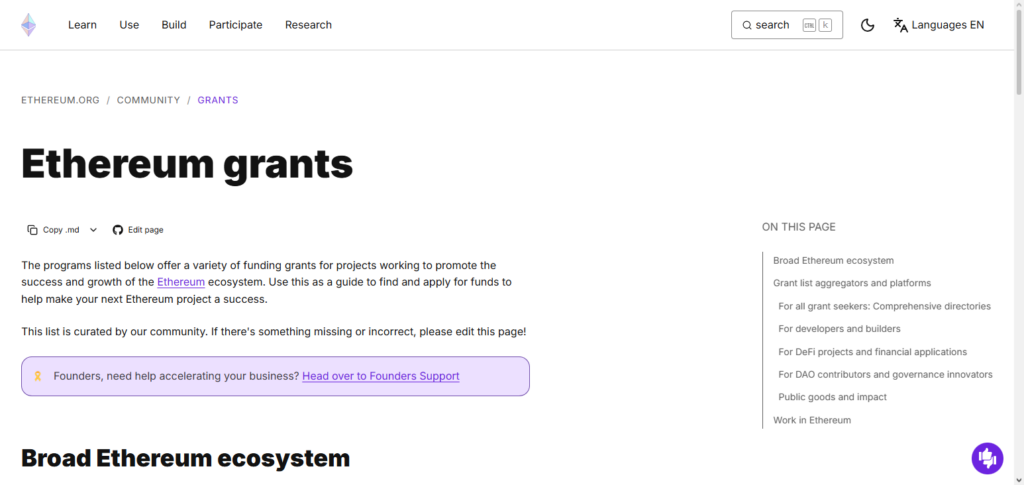Click inside the search field
Viewport: 1024px width, 485px height.
(x=787, y=25)
